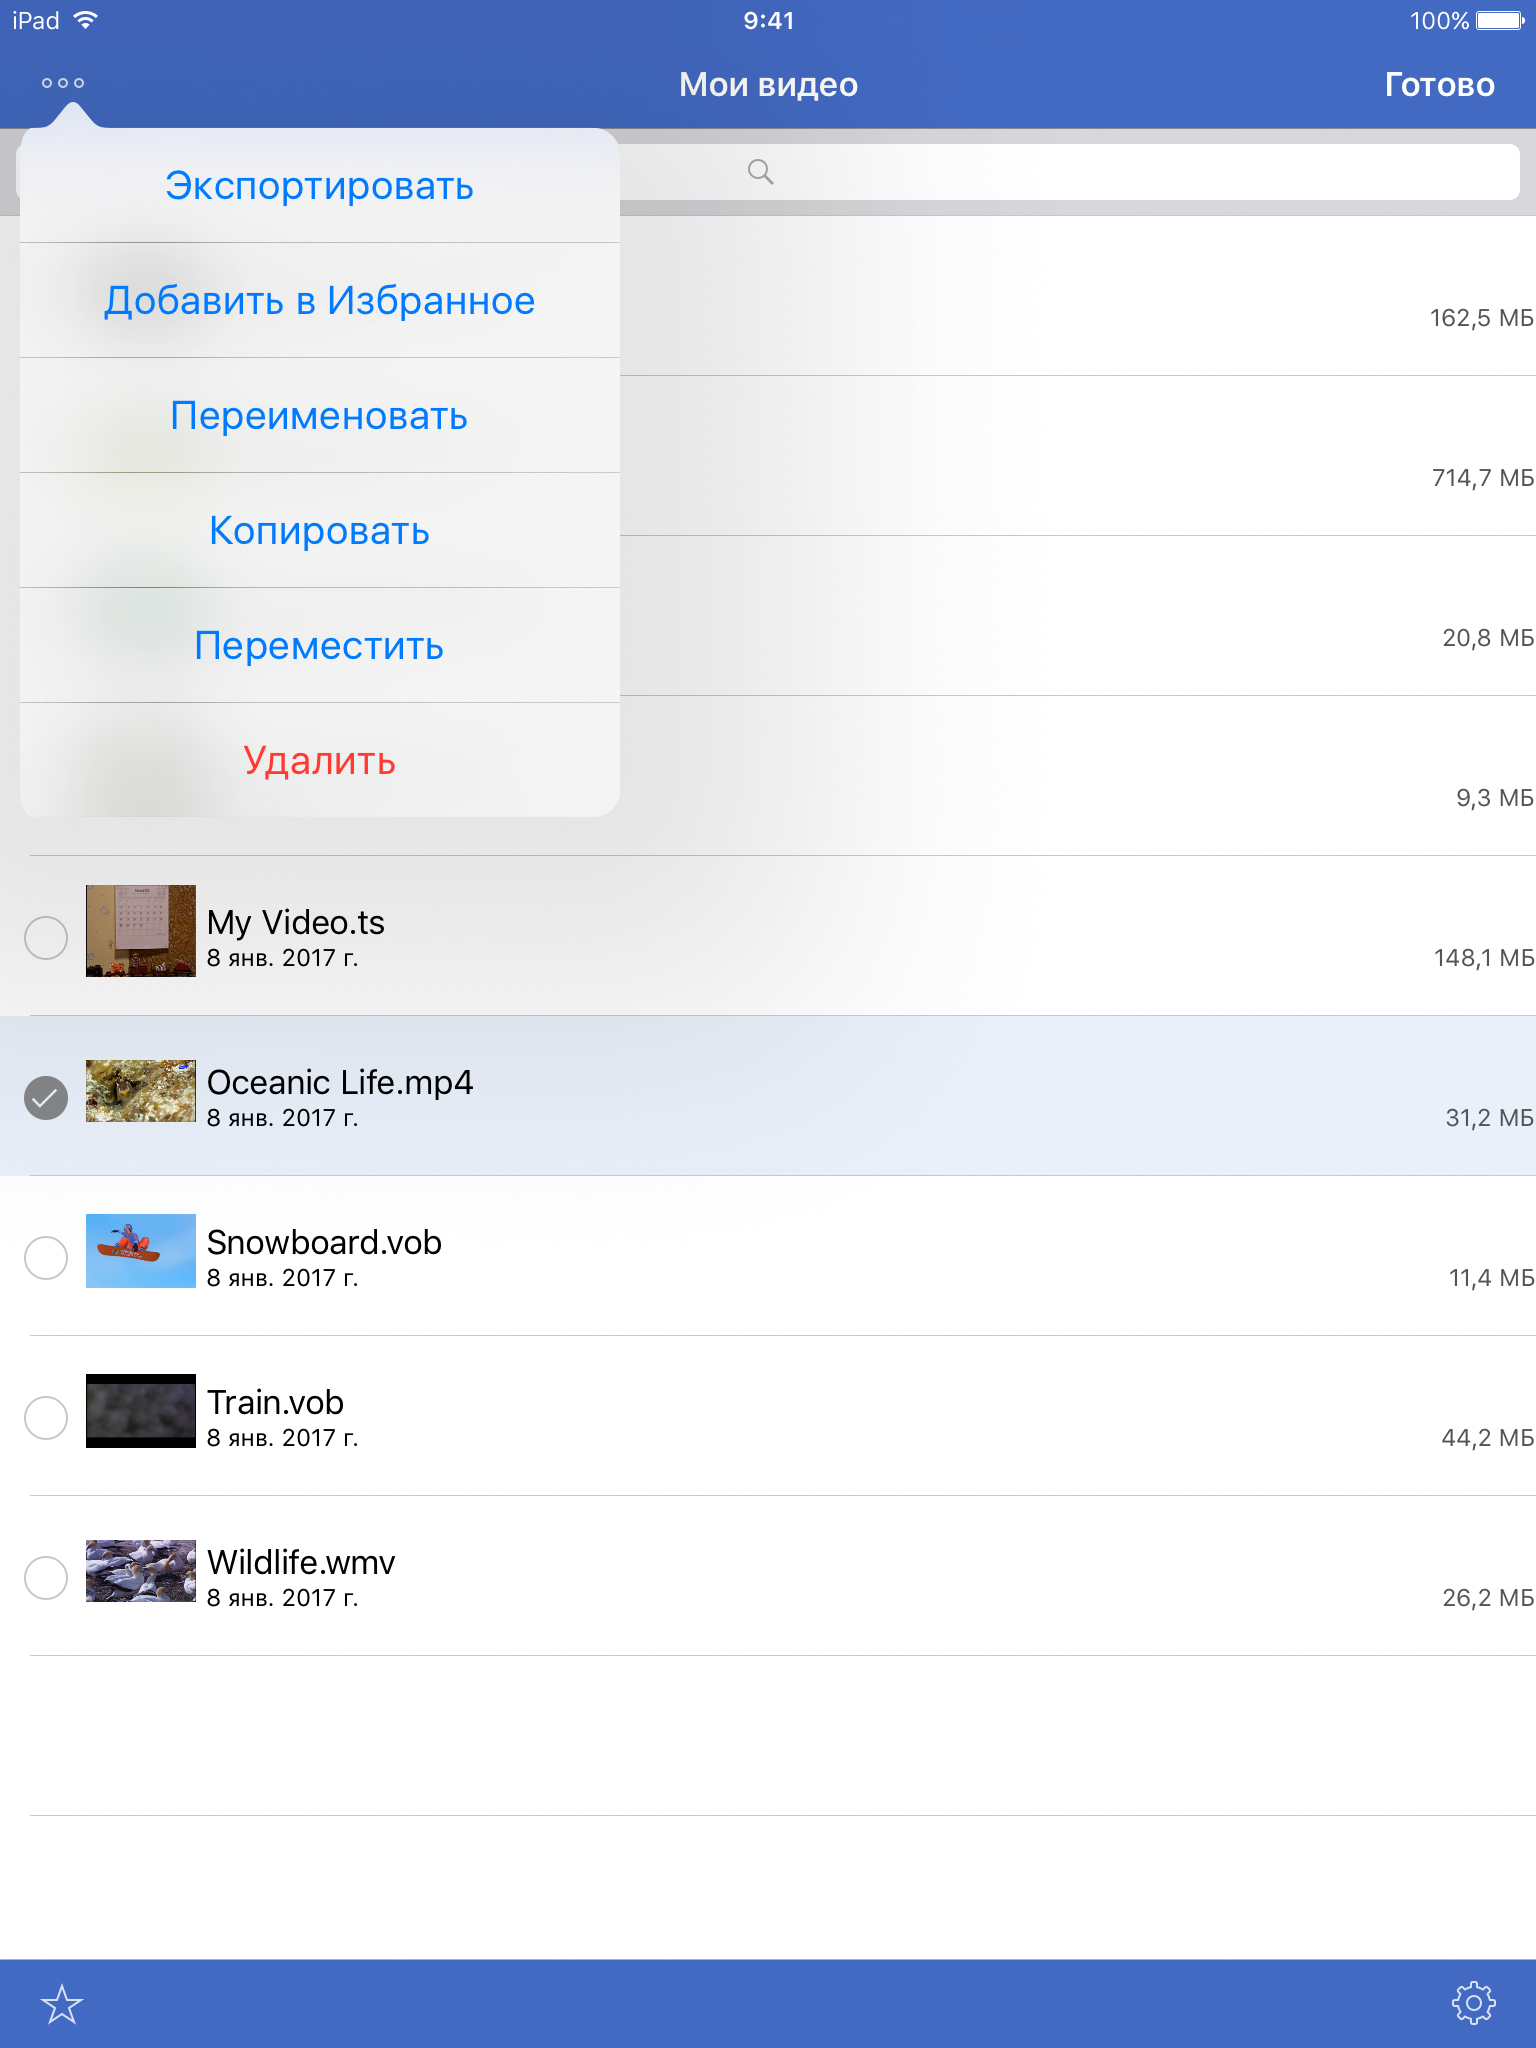This screenshot has height=2048, width=1536.
Task: Tap the Wildlife.wmv file name
Action: pyautogui.click(x=301, y=1562)
